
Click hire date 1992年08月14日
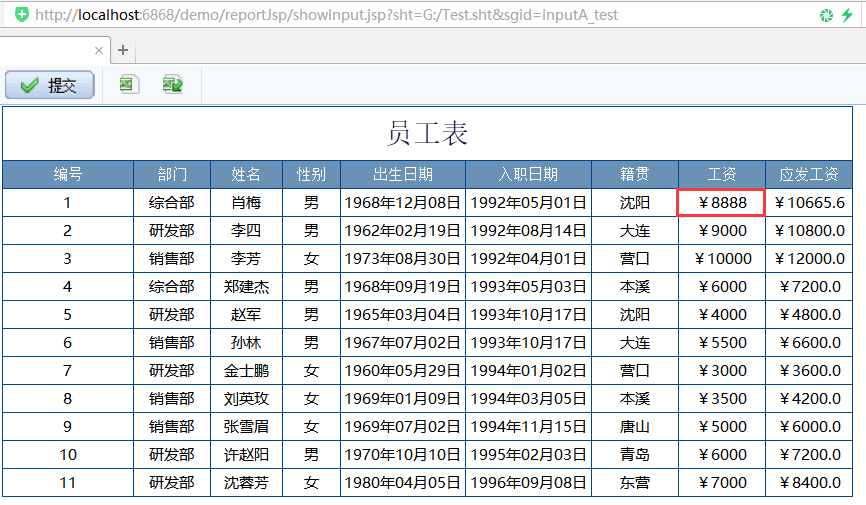528,230
